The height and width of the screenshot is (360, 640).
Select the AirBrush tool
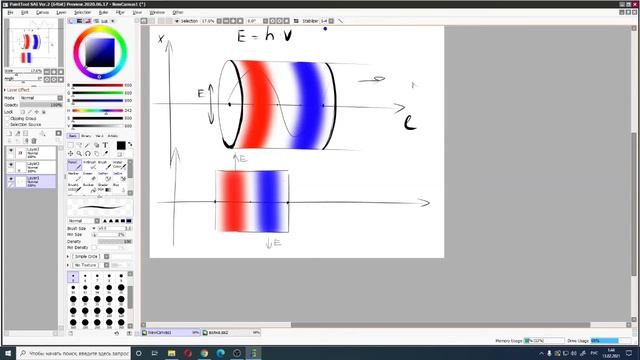[x=89, y=165]
